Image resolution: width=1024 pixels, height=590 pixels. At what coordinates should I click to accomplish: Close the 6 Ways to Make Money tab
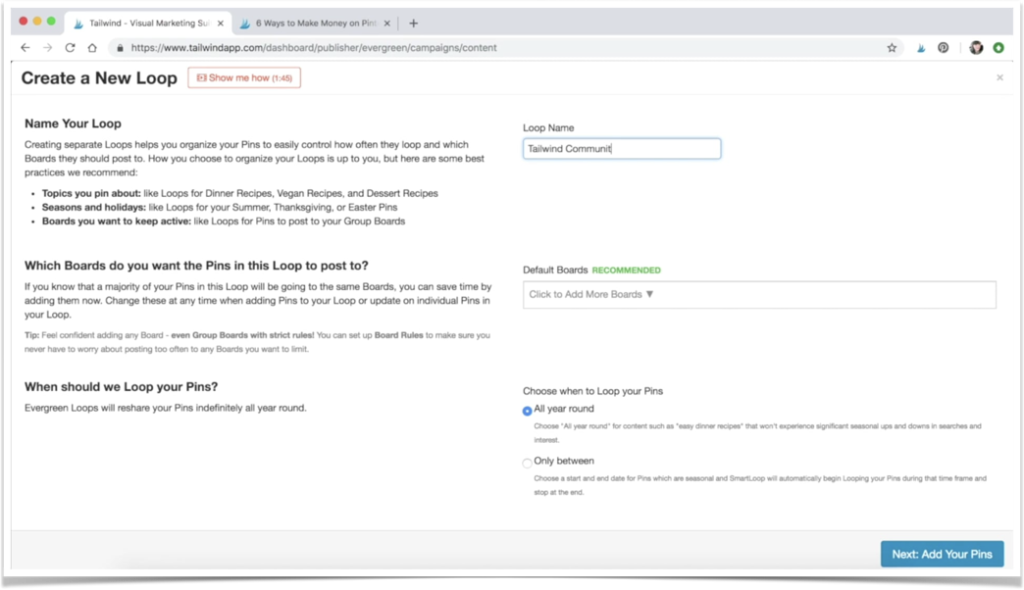coord(387,23)
